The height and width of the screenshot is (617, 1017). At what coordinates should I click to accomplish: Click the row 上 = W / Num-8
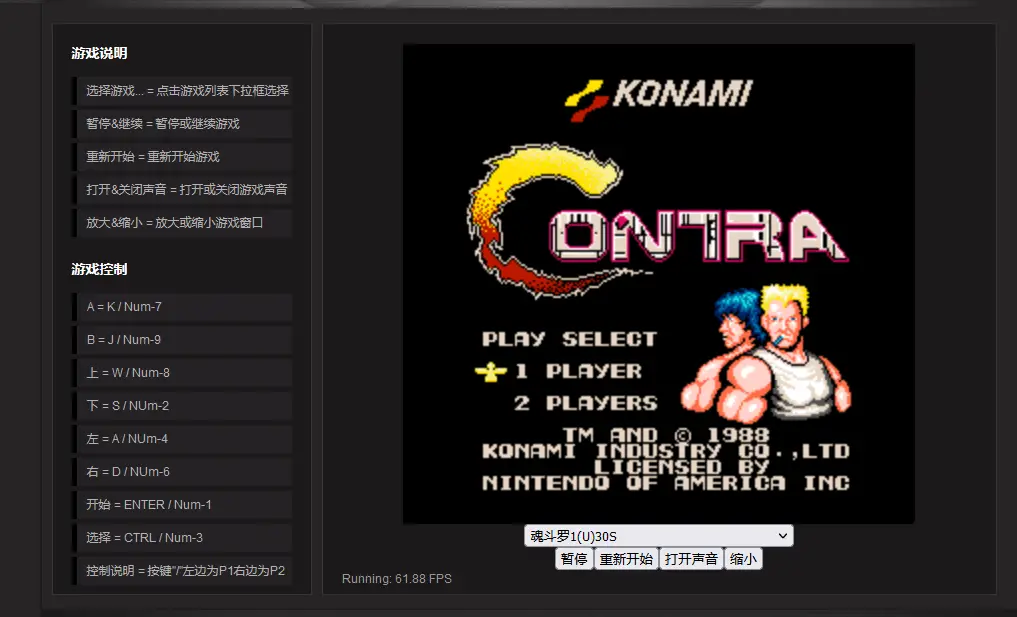(x=182, y=373)
